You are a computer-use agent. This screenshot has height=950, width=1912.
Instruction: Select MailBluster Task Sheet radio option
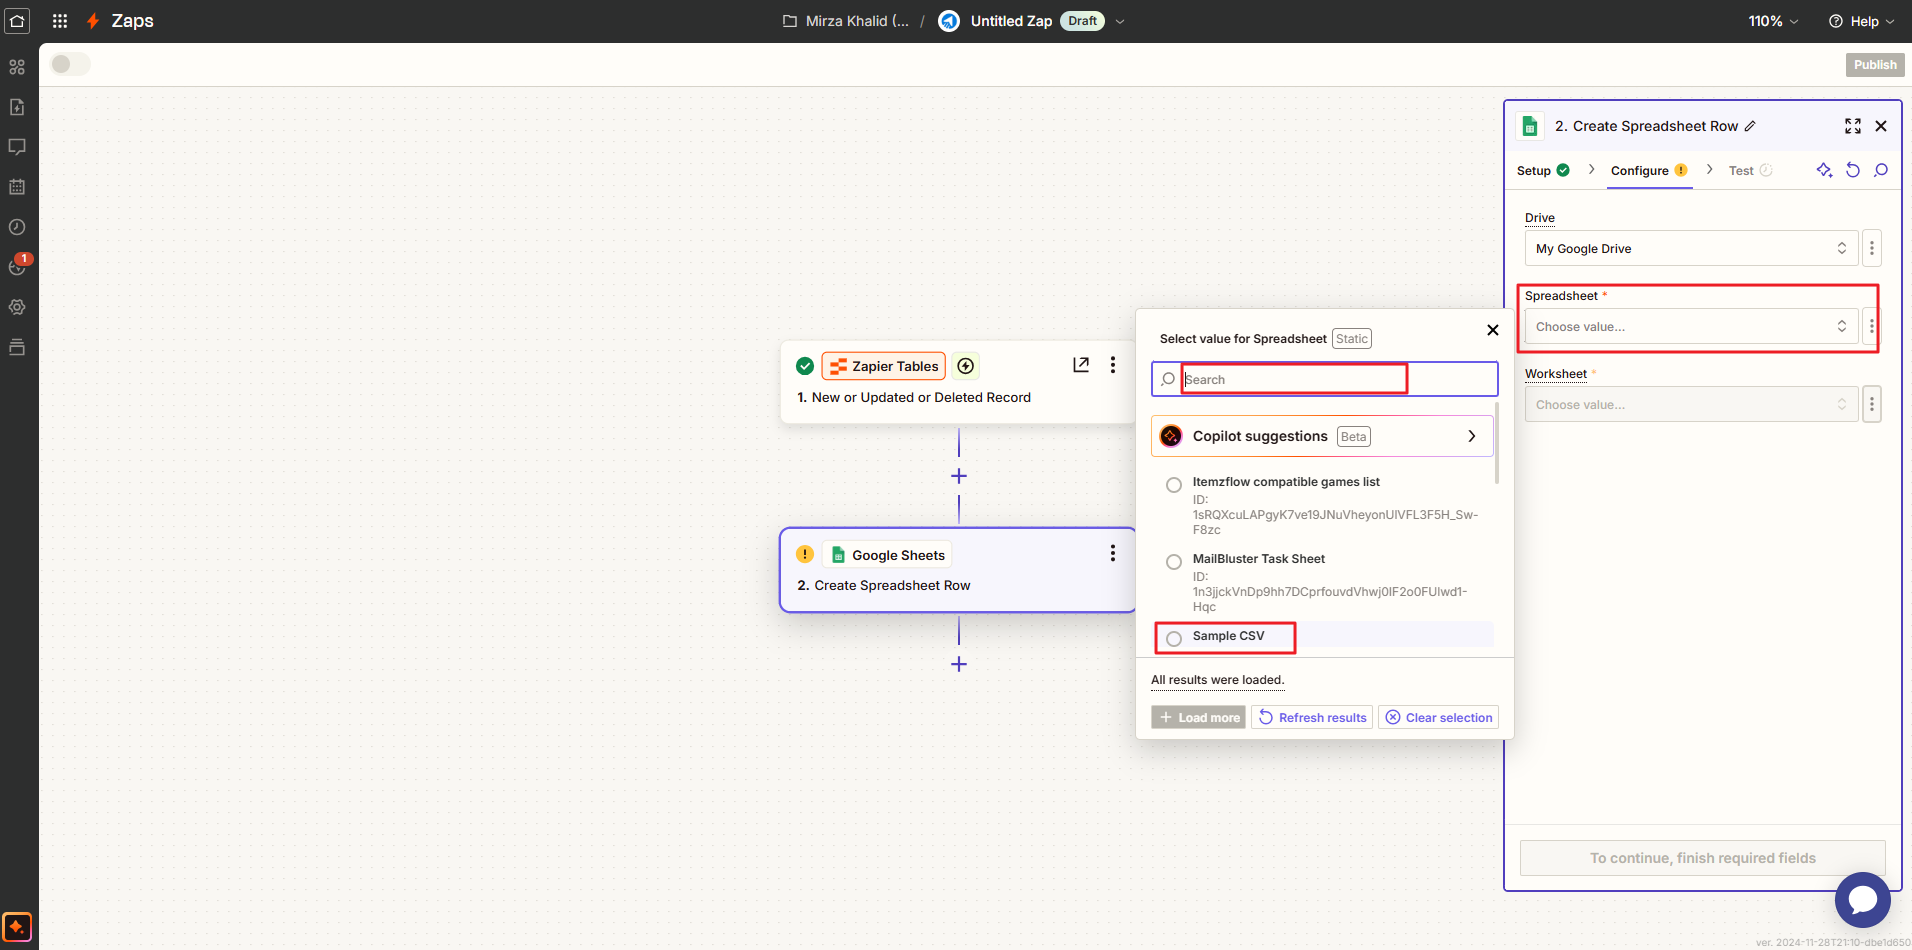1174,562
